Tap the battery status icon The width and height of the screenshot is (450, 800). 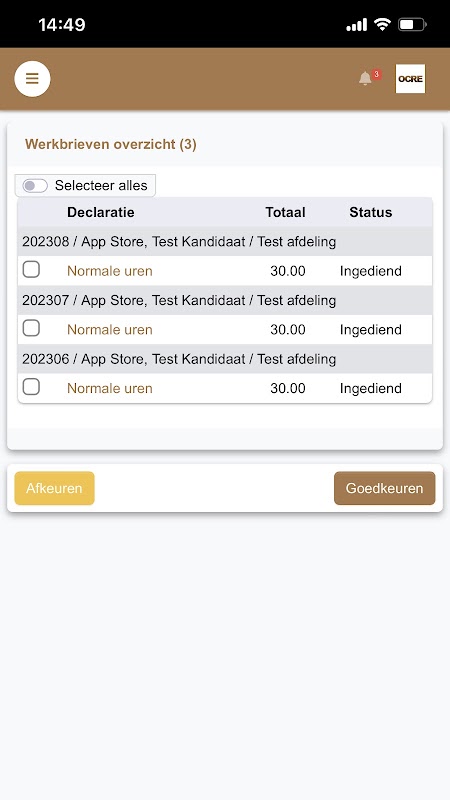(x=412, y=24)
